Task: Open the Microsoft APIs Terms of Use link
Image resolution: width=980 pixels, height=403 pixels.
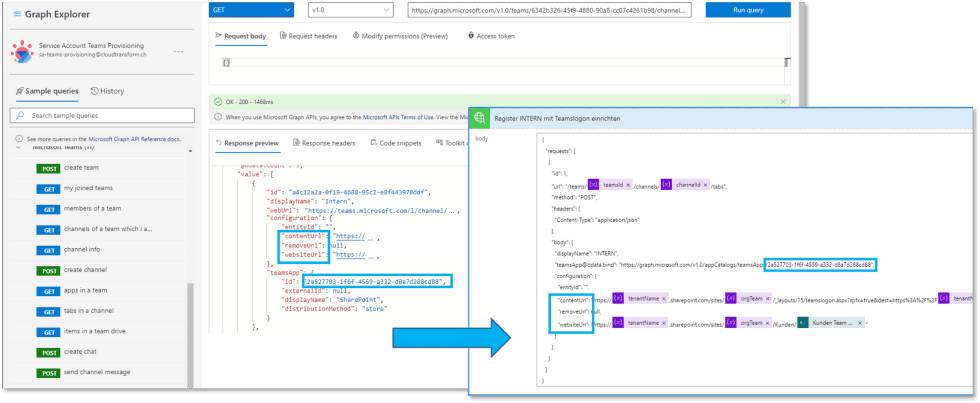Action: coord(399,117)
